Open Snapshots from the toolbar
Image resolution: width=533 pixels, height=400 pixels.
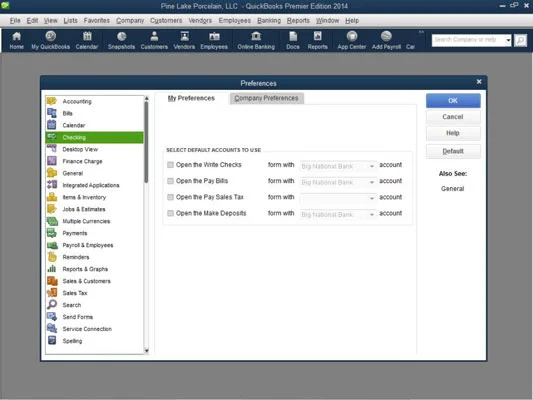(x=121, y=40)
